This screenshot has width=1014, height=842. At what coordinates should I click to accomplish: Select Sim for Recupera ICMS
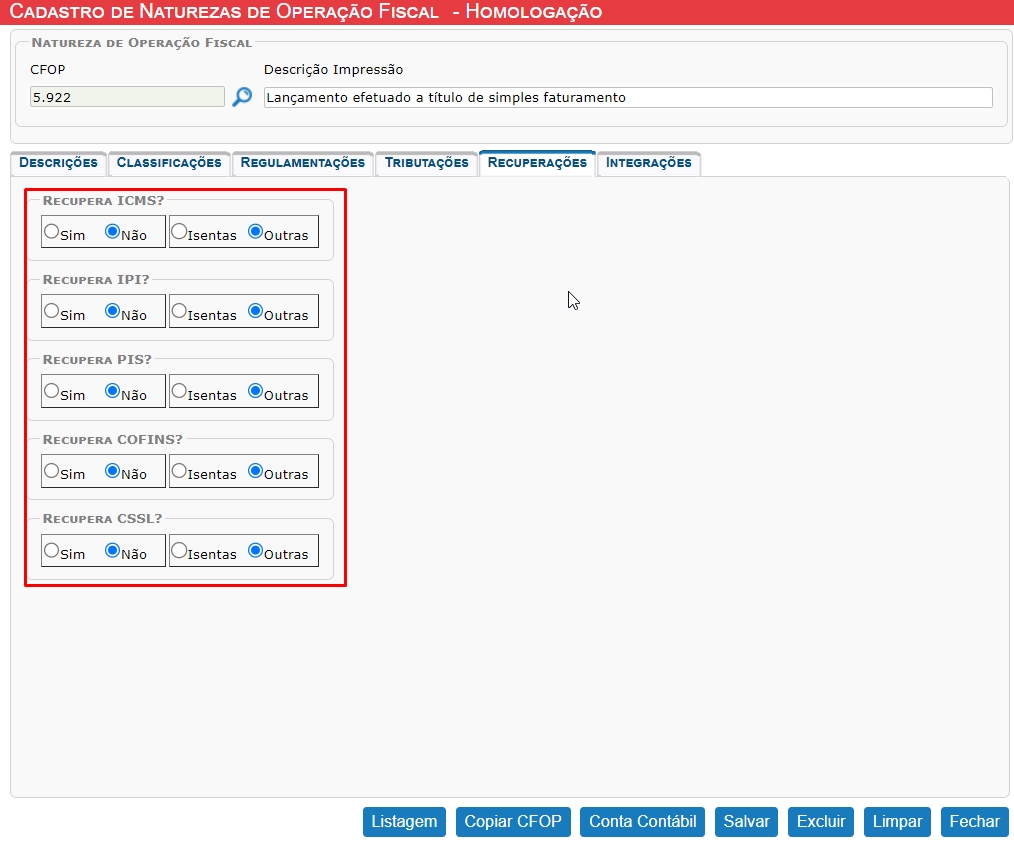52,232
